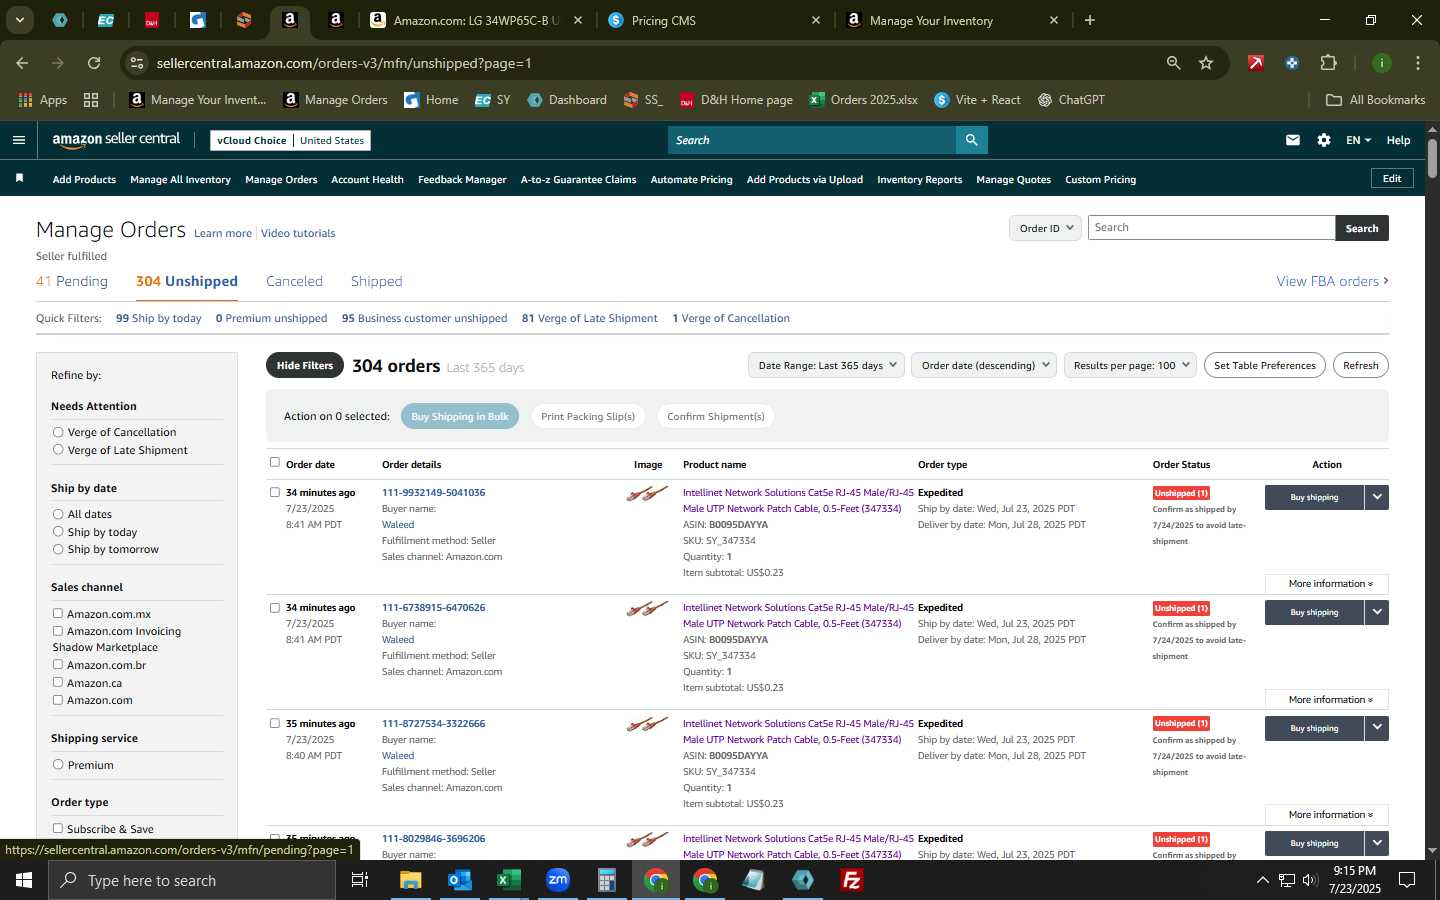1440x900 pixels.
Task: Go back with the browser back arrow
Action: coord(22,63)
